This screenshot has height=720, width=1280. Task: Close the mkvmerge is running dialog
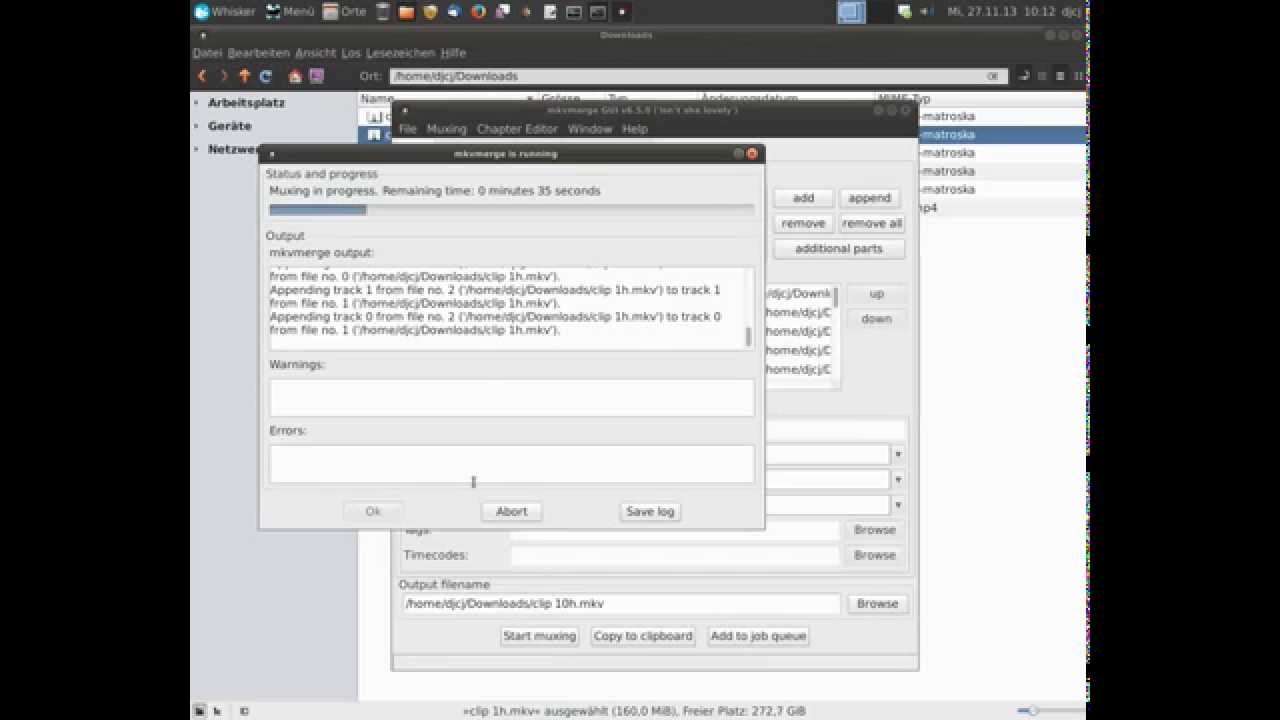[752, 154]
